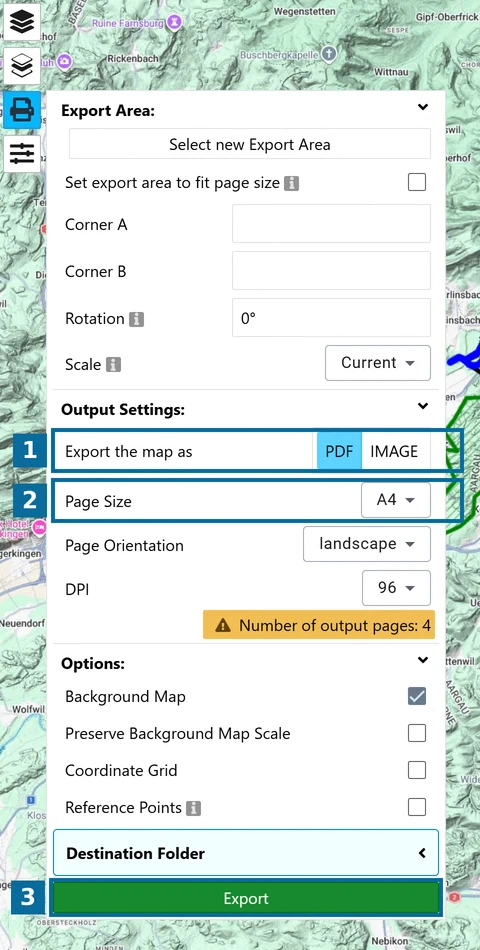The width and height of the screenshot is (480, 950).
Task: Click the Number of output pages notice
Action: pos(319,625)
